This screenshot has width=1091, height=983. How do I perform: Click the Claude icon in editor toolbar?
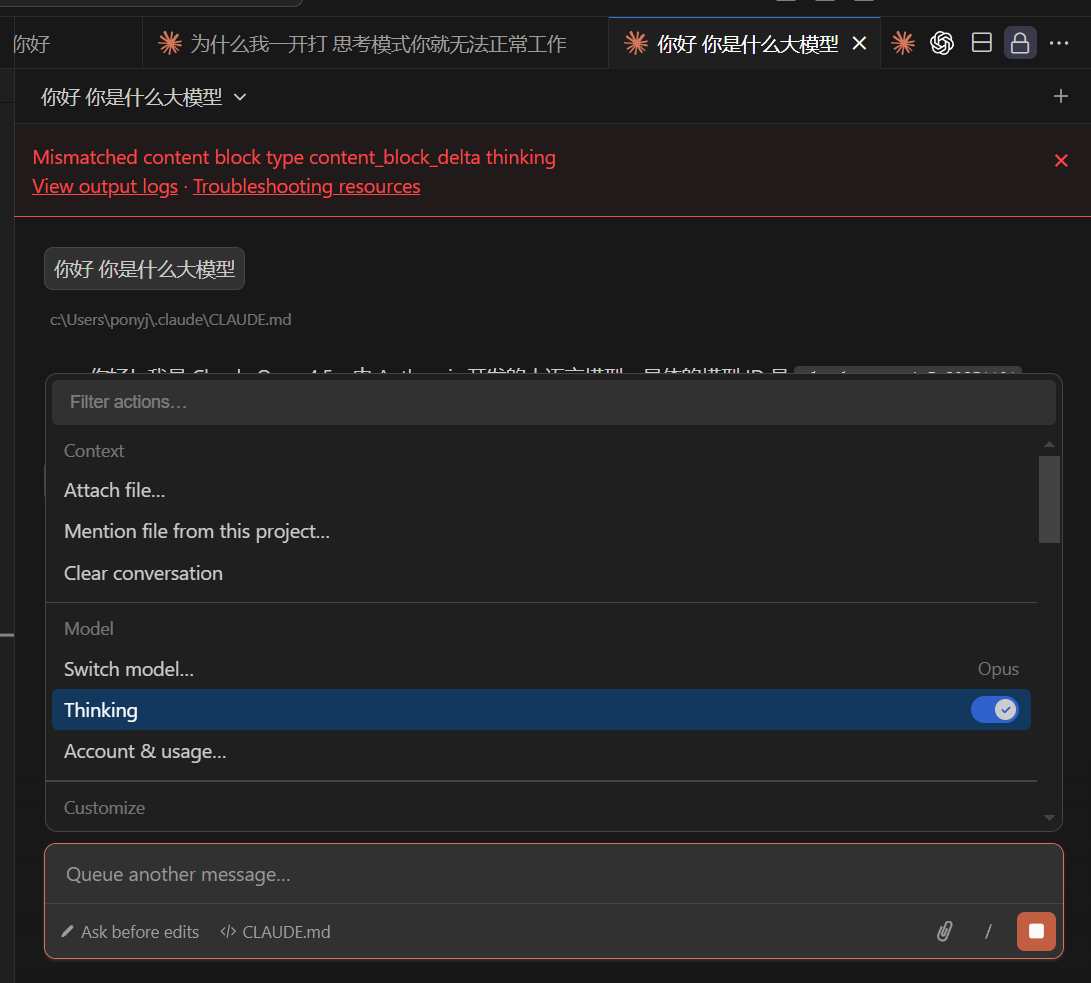tap(903, 43)
